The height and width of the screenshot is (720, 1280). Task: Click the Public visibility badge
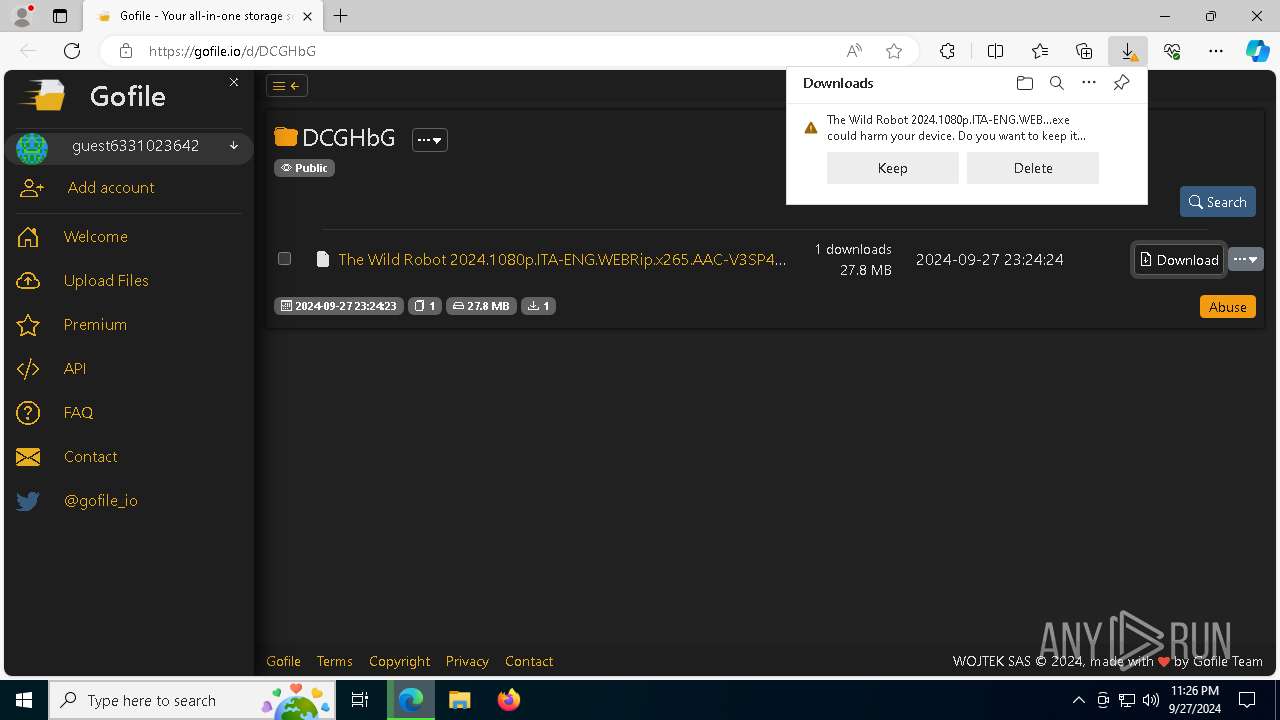pyautogui.click(x=304, y=168)
